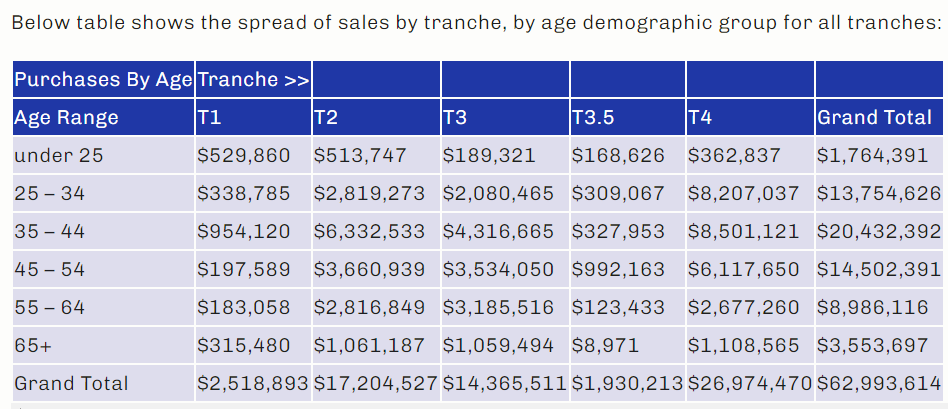948x411 pixels.
Task: Select the '65+' row label
Action: click(103, 345)
